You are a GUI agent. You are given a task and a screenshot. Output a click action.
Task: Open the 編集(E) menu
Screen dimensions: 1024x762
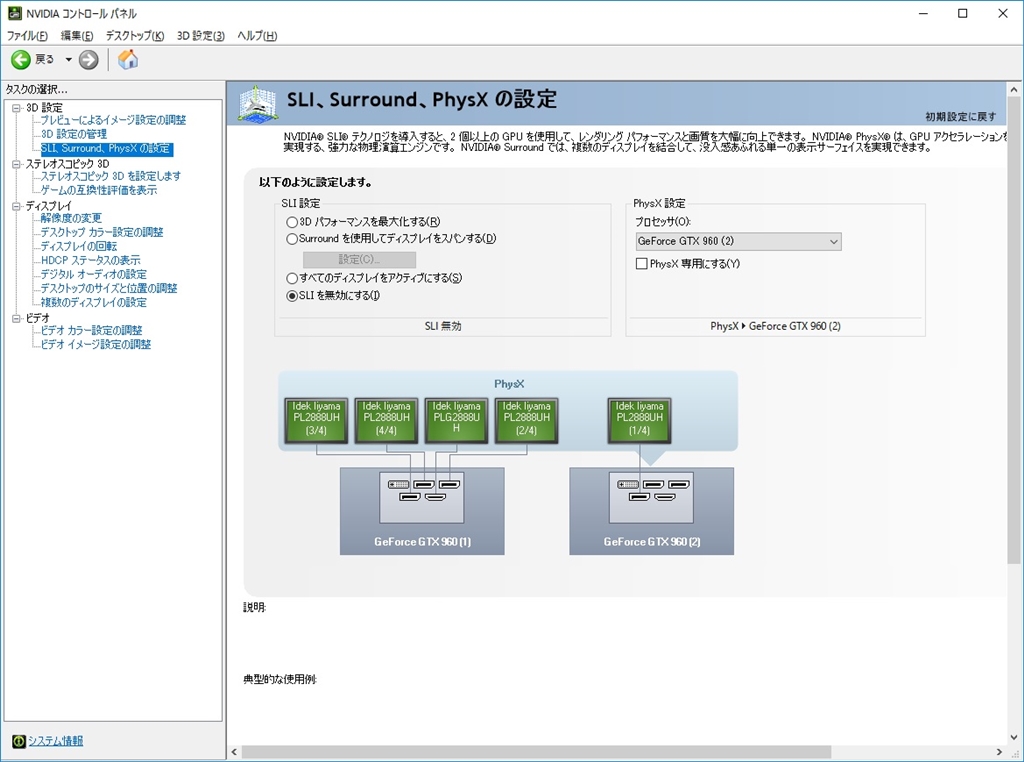(76, 35)
